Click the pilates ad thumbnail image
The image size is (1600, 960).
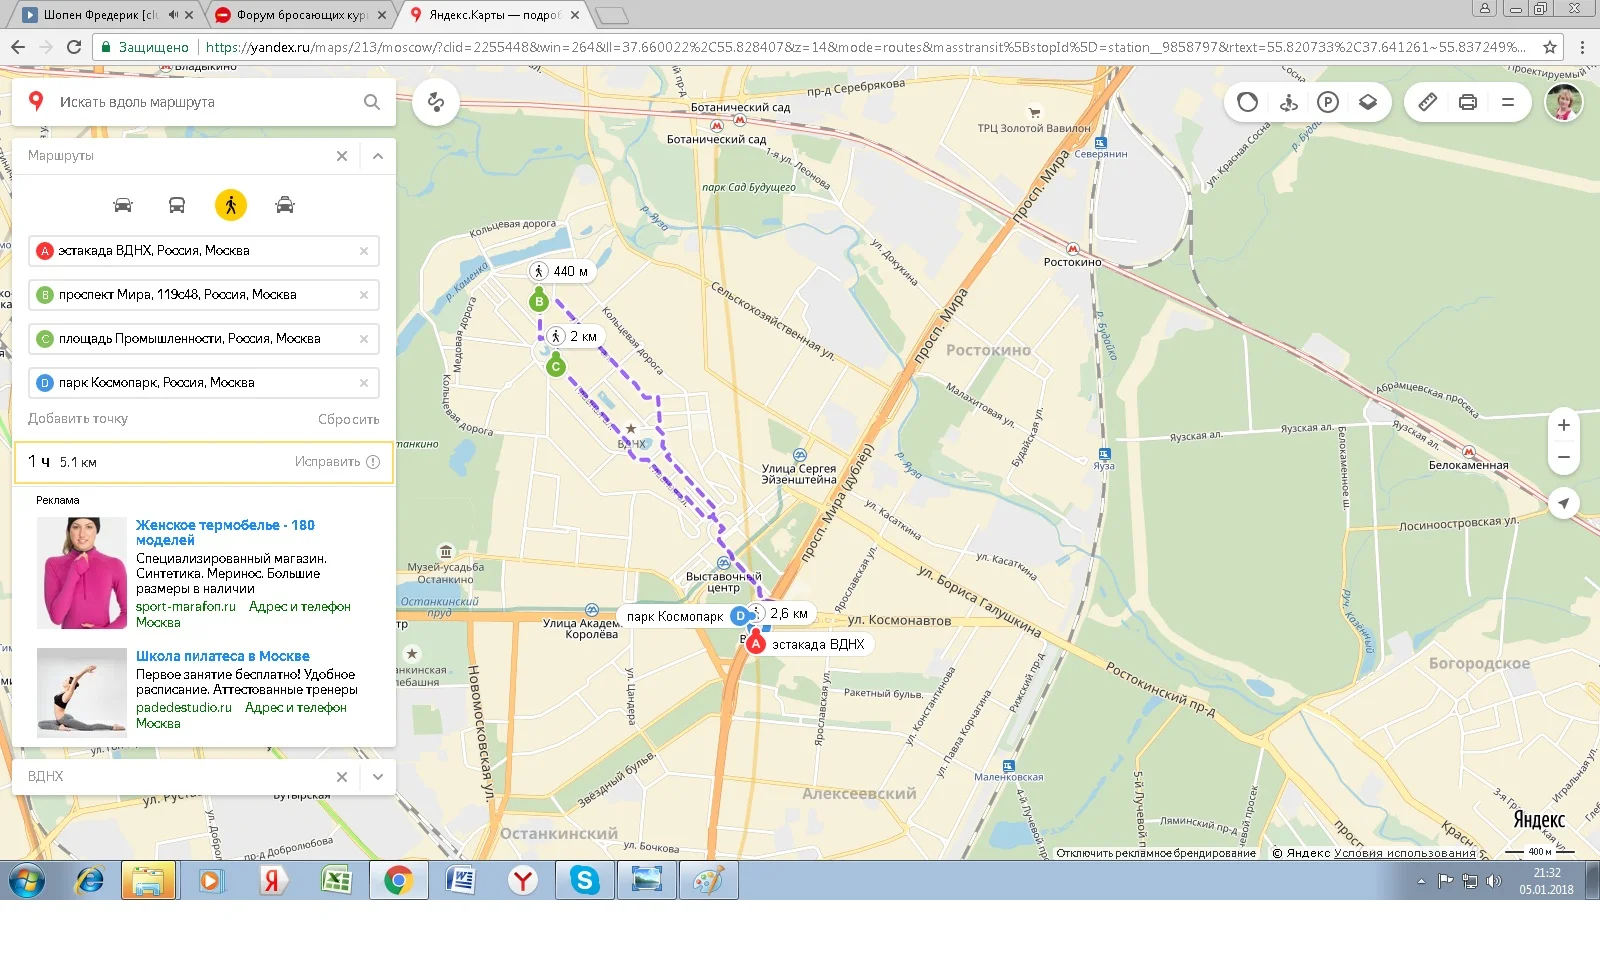point(82,692)
